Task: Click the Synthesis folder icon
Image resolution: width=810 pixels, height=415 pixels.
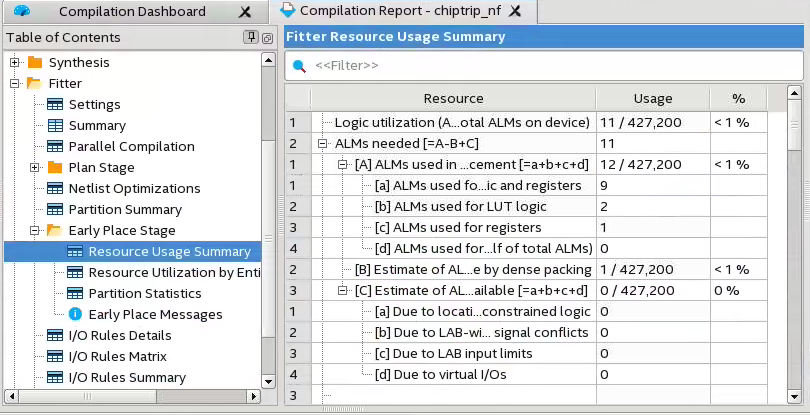Action: (35, 62)
